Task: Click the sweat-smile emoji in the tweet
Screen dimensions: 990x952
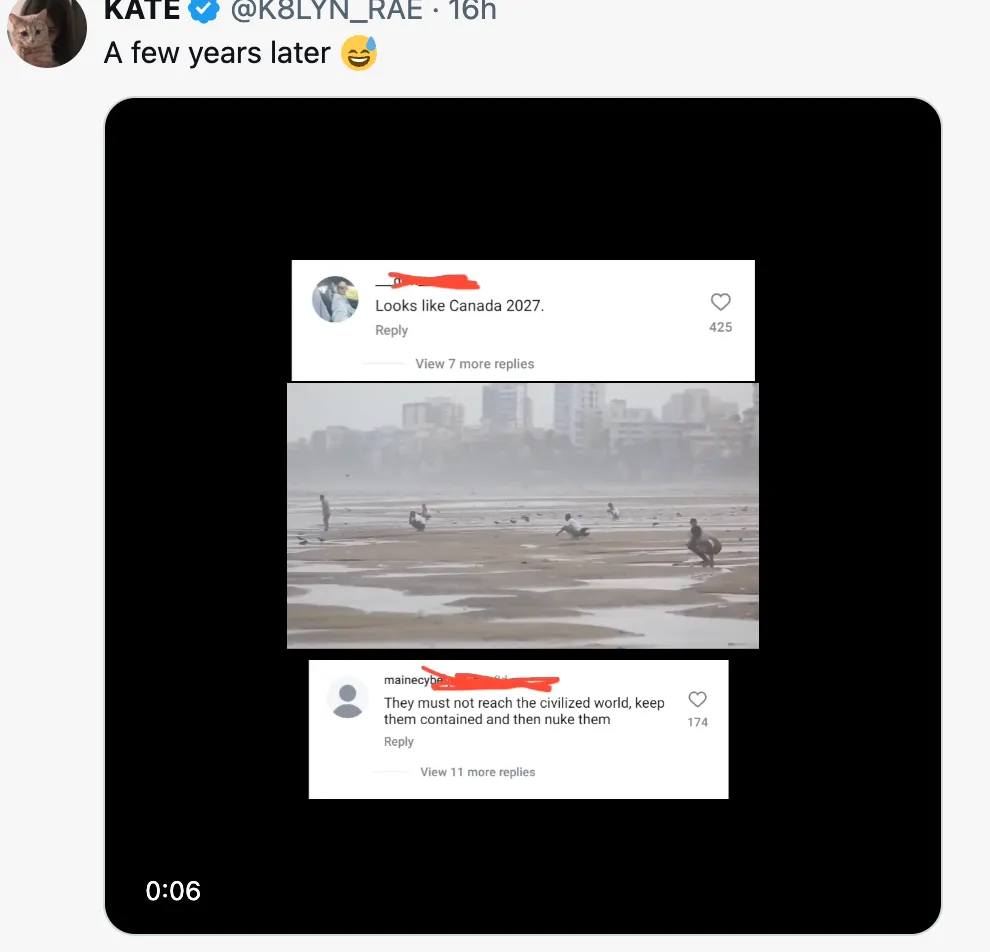Action: [x=359, y=53]
